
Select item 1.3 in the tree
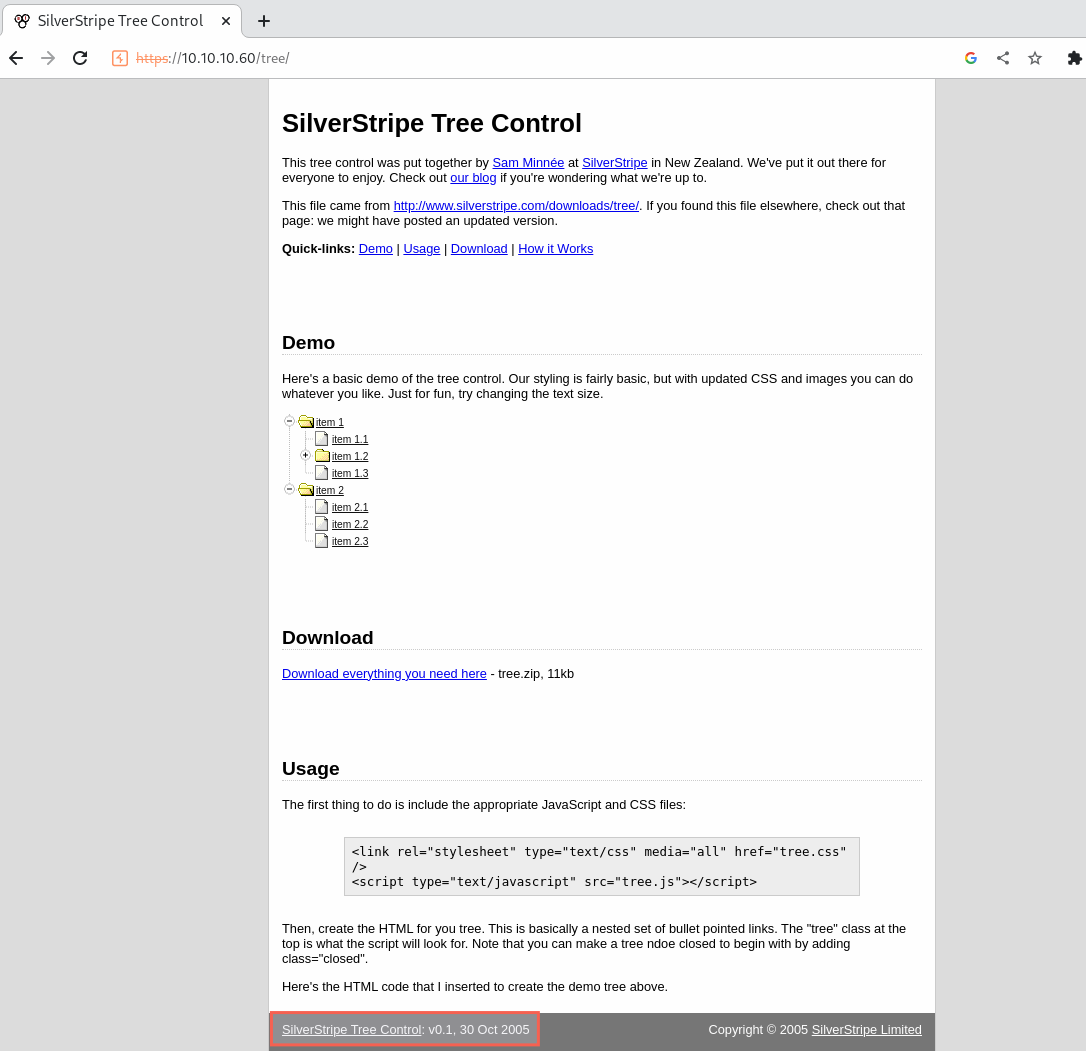click(350, 473)
